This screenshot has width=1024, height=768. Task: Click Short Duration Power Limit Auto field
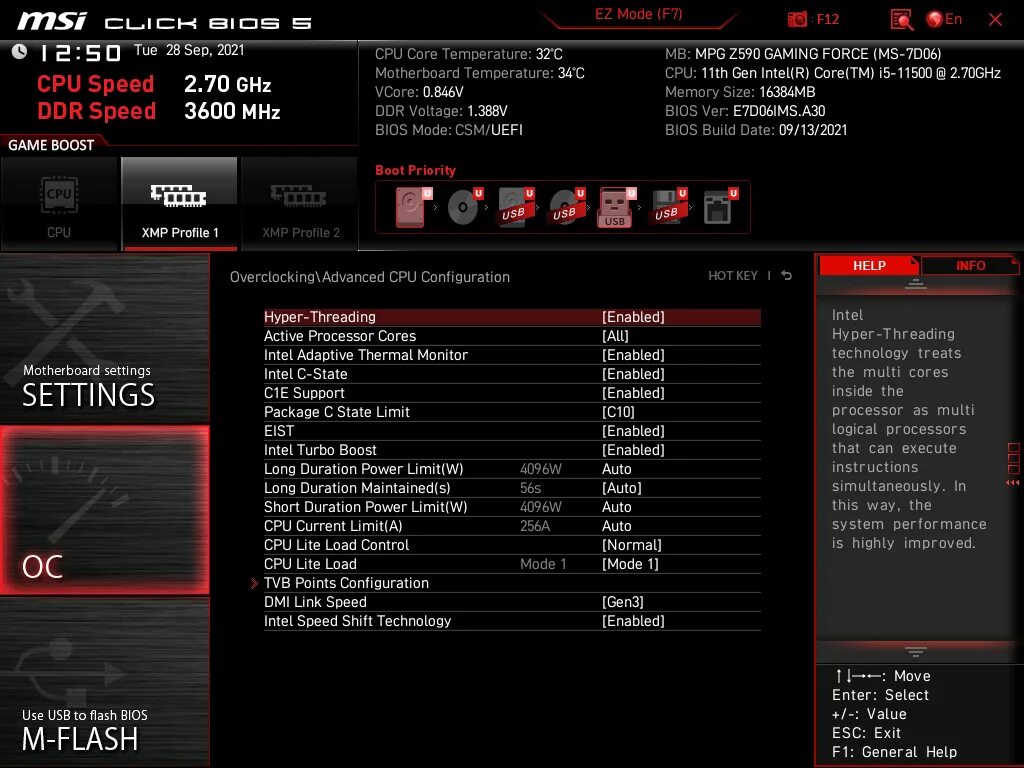(x=616, y=507)
